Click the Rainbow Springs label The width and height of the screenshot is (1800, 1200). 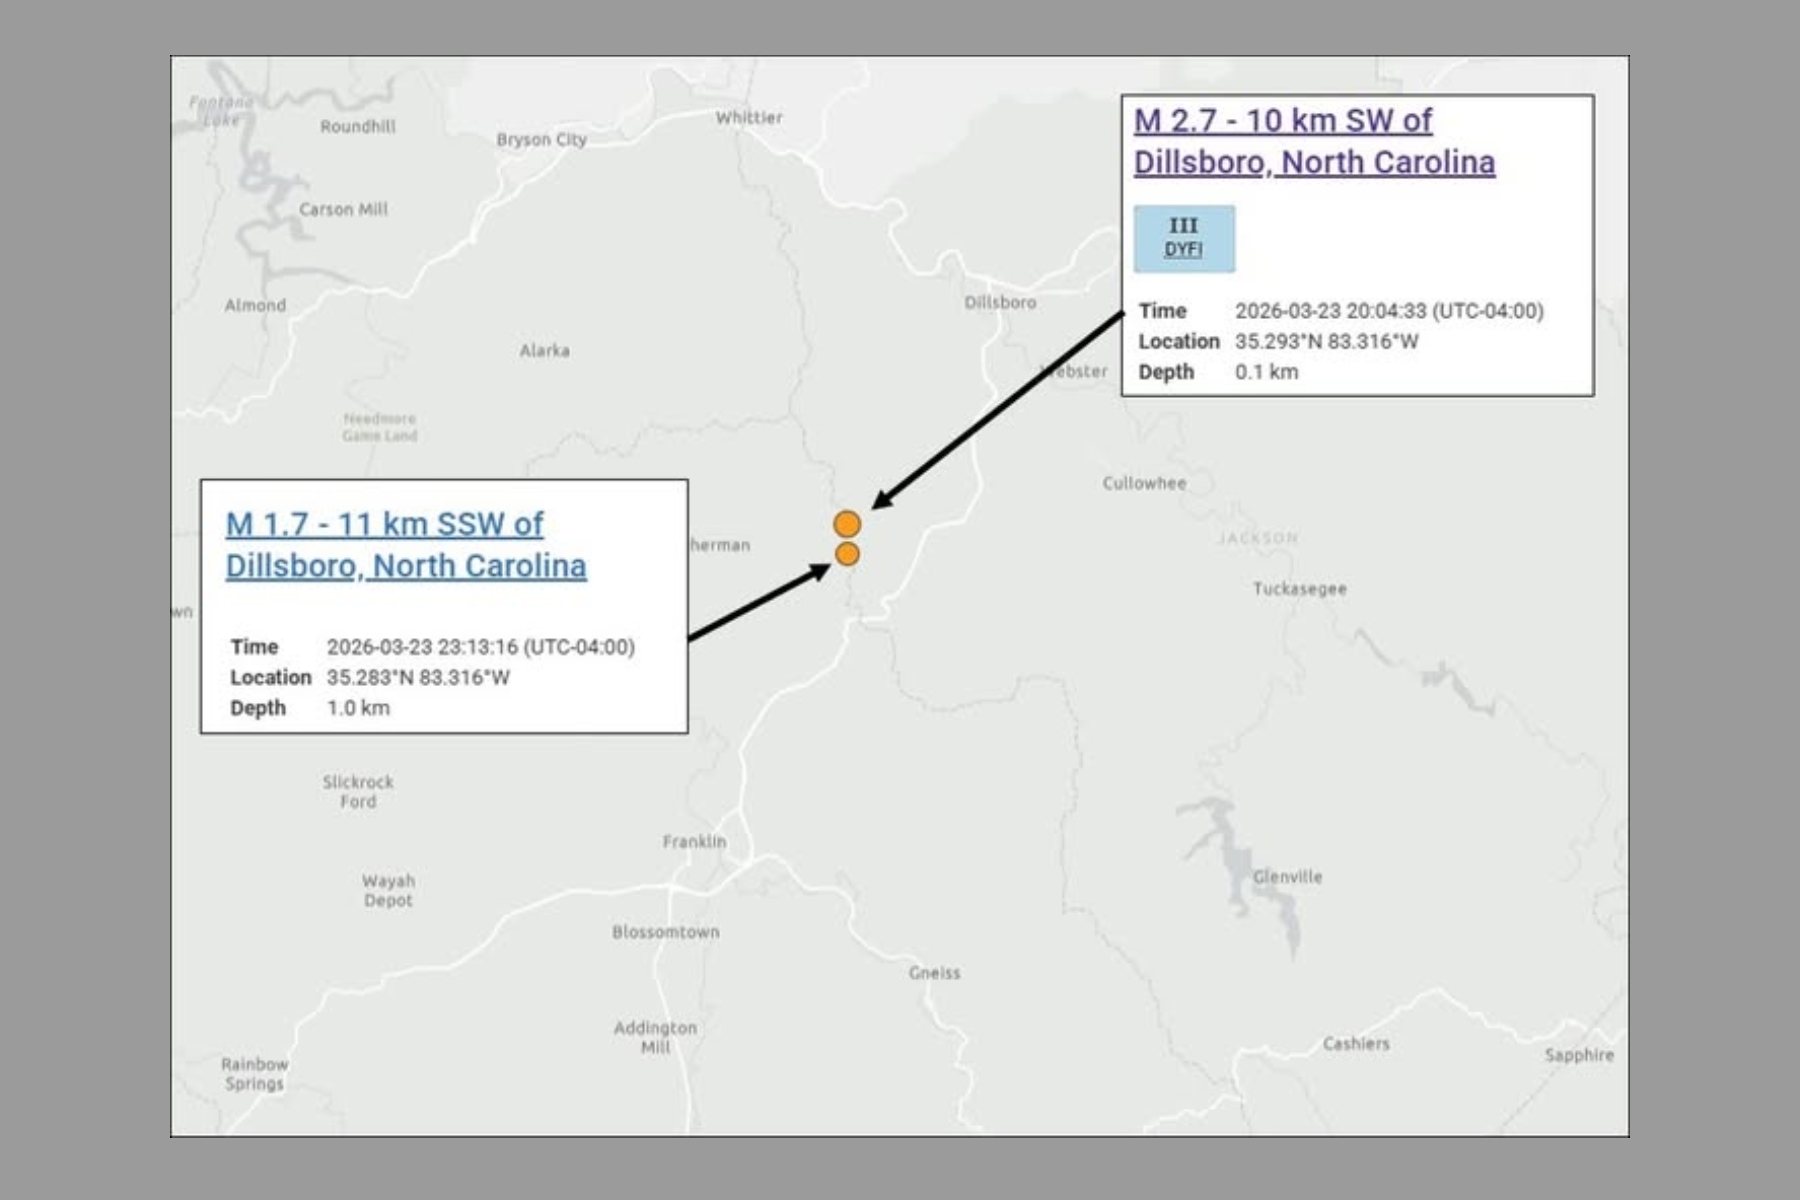pyautogui.click(x=254, y=1074)
